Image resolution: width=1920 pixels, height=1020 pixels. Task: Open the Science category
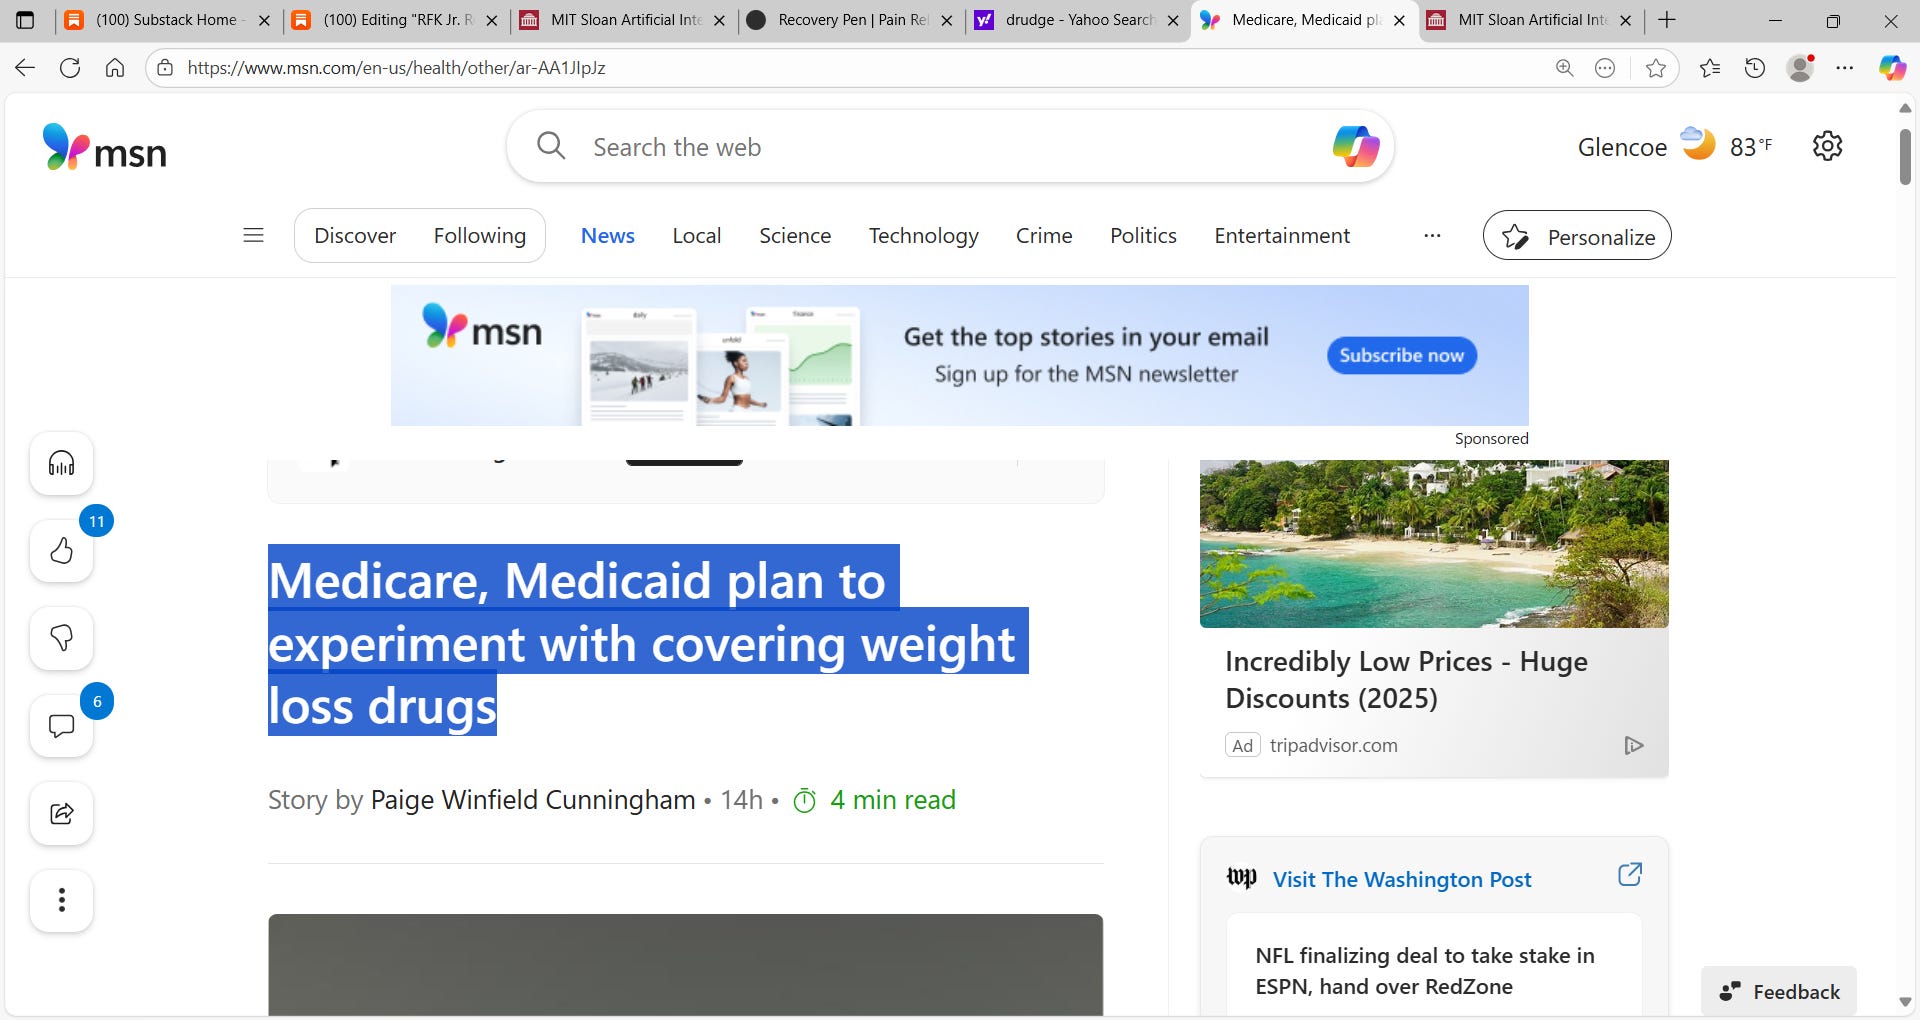(795, 236)
